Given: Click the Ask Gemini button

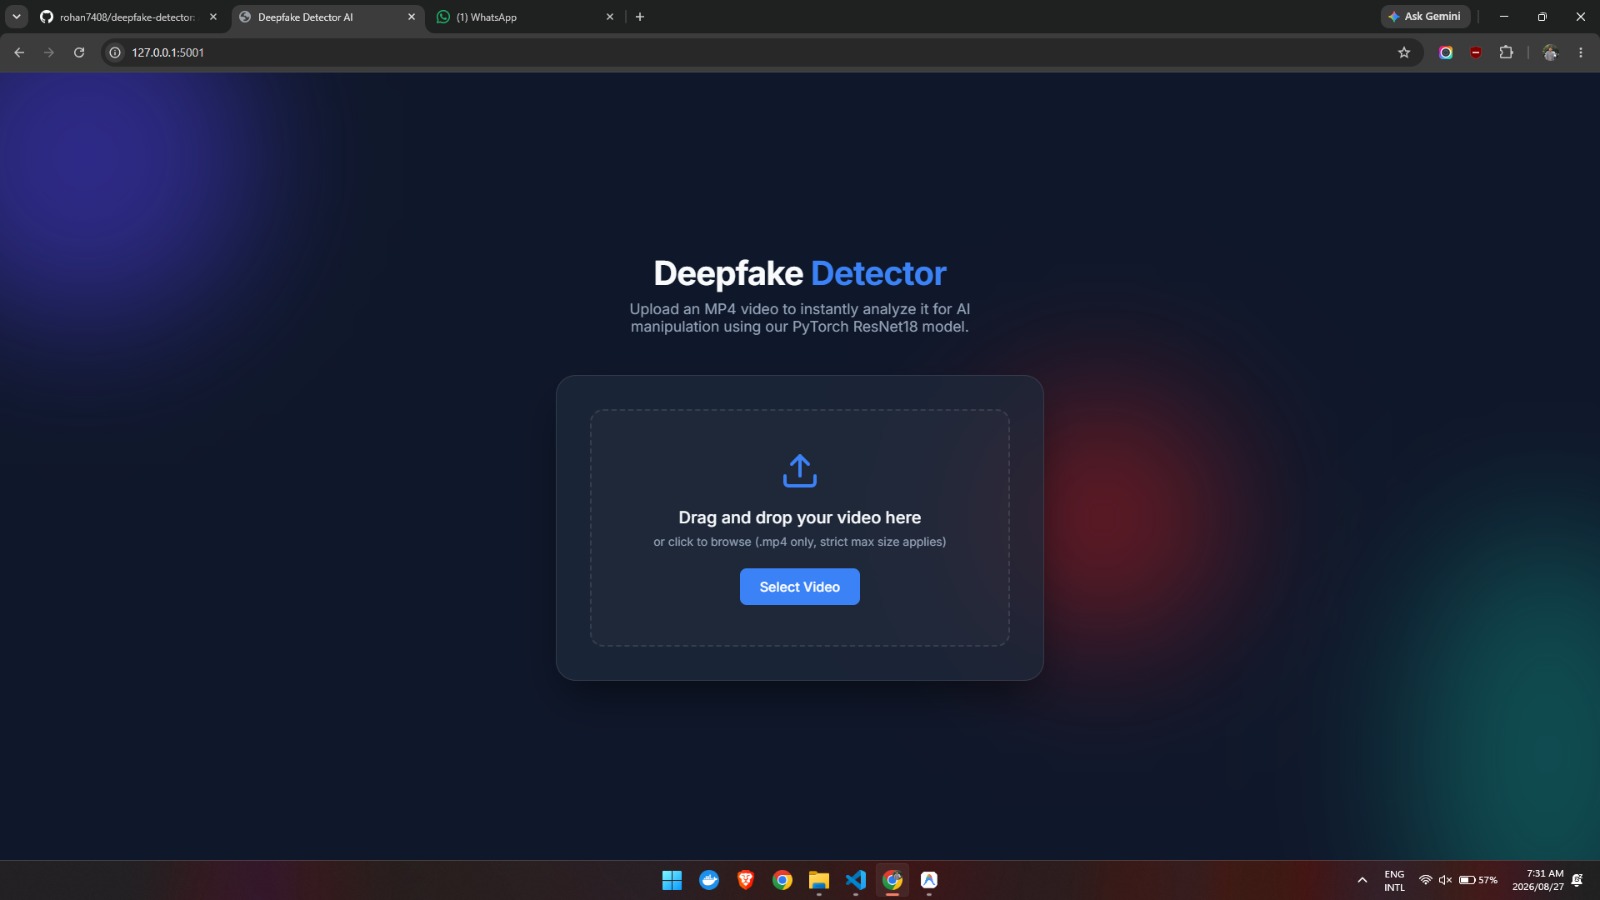Looking at the screenshot, I should pyautogui.click(x=1425, y=16).
